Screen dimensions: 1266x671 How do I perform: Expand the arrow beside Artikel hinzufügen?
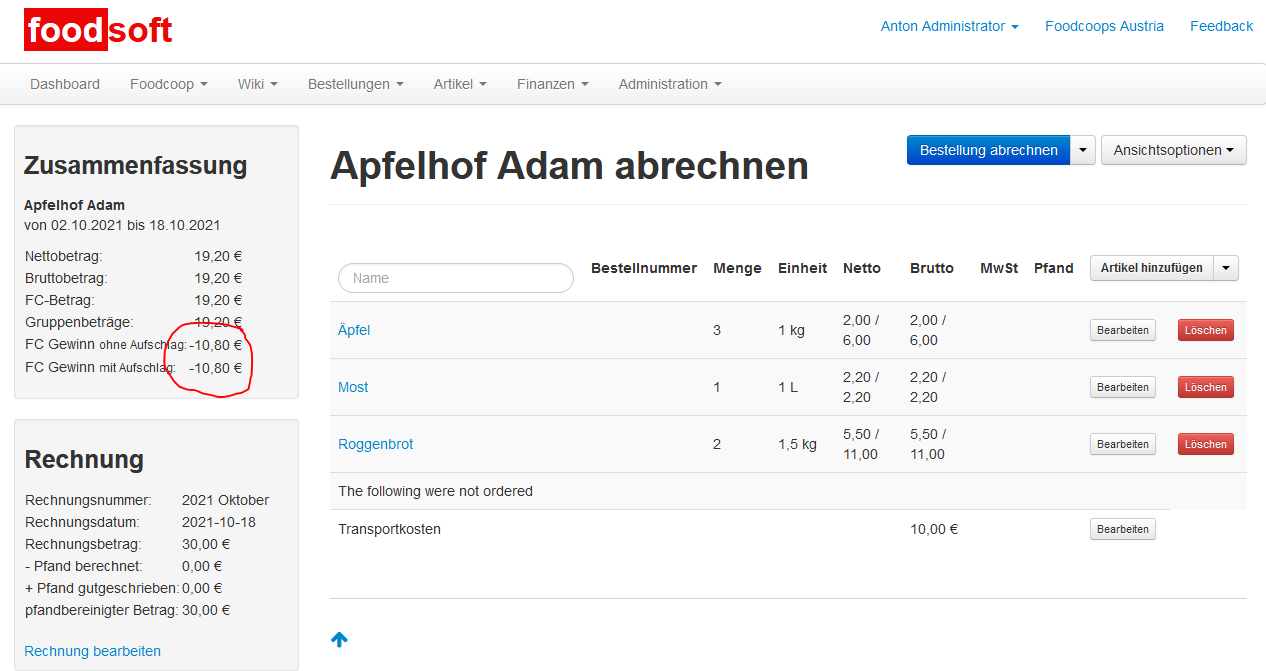[x=1226, y=268]
